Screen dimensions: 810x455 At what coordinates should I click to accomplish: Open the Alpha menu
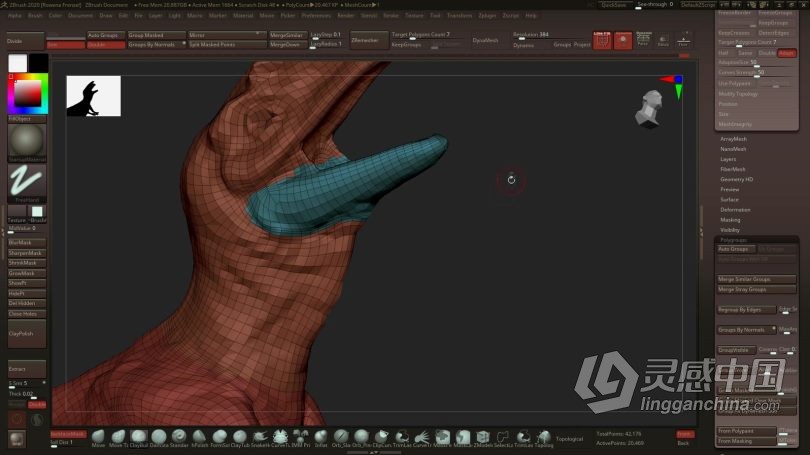click(x=14, y=15)
